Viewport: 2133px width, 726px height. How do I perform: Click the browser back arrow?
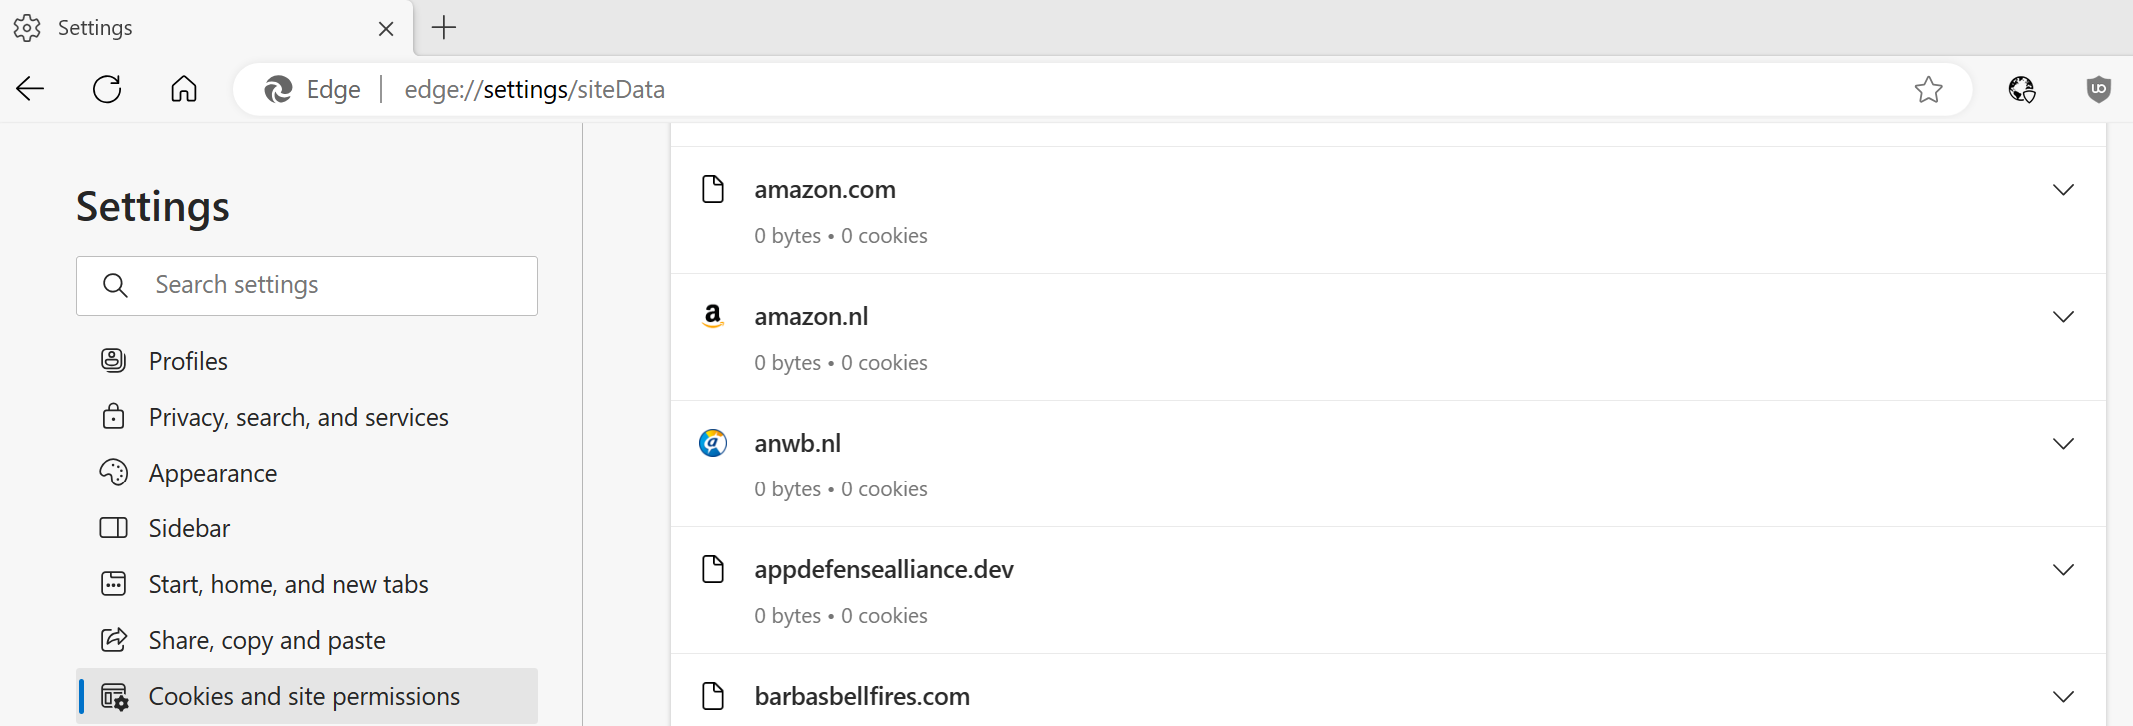pos(31,89)
